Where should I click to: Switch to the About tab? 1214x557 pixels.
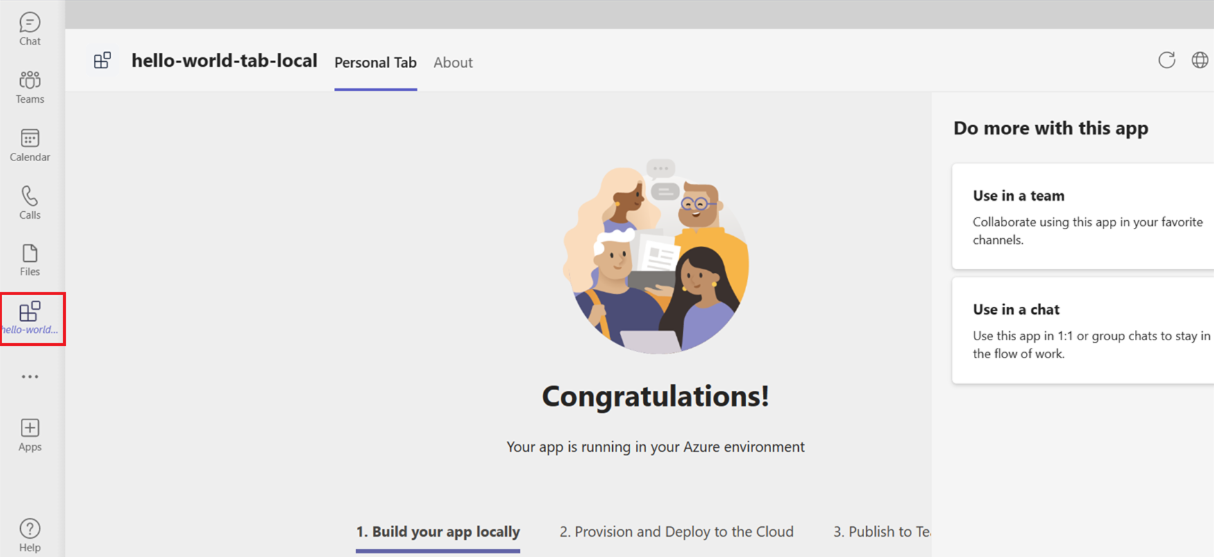[453, 62]
